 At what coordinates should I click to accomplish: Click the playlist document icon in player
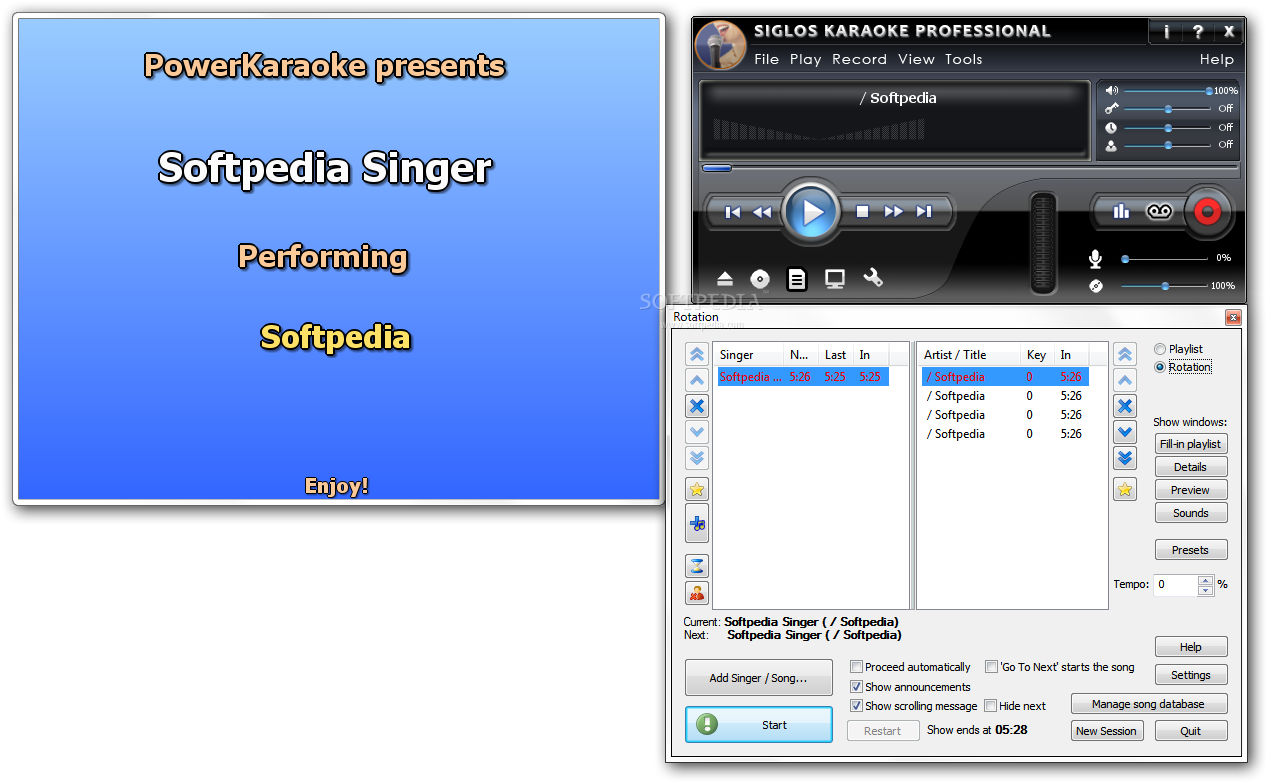pyautogui.click(x=796, y=279)
